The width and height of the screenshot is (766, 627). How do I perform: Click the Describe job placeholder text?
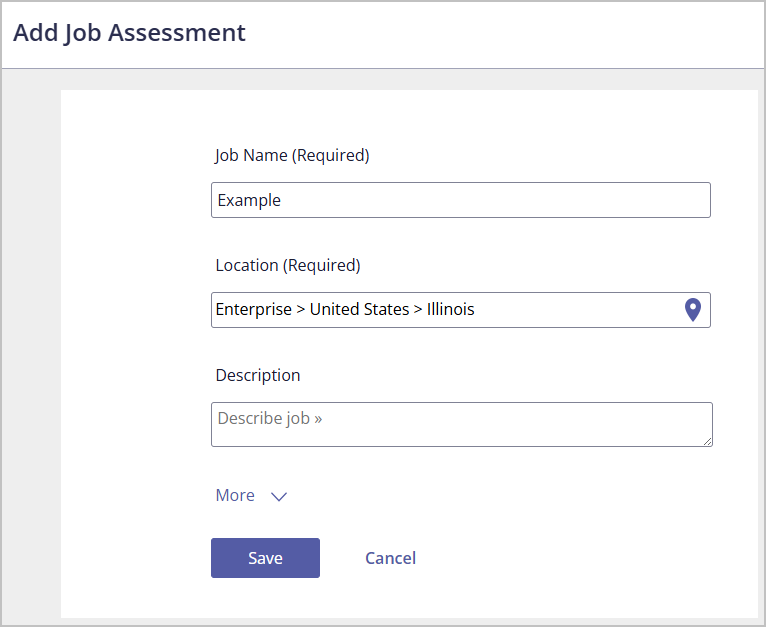coord(270,418)
